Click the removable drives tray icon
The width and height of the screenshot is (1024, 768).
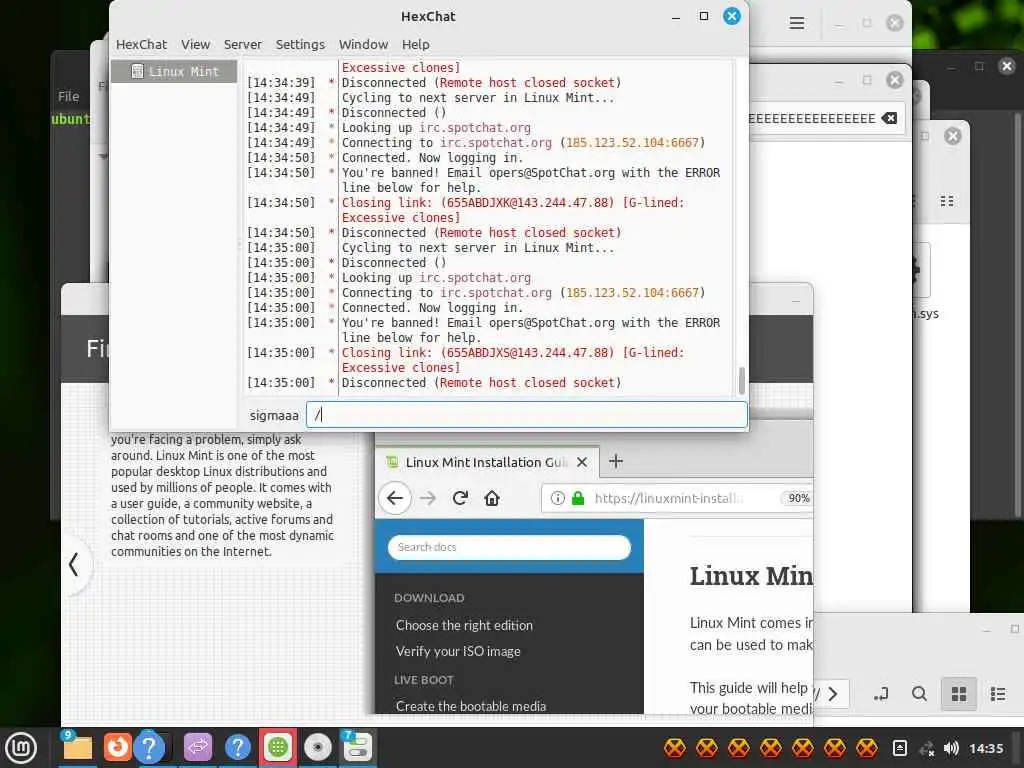(899, 748)
